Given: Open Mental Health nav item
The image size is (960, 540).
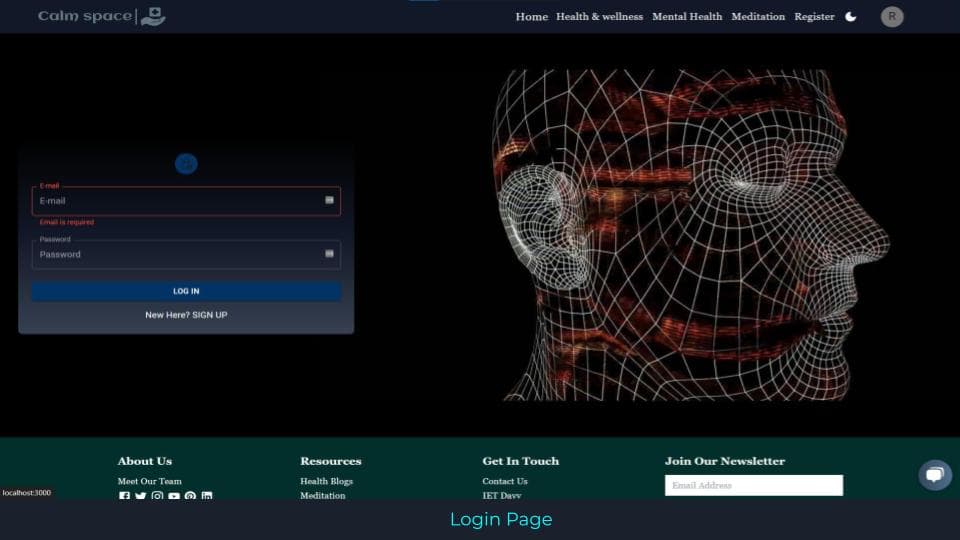Looking at the screenshot, I should tap(687, 17).
